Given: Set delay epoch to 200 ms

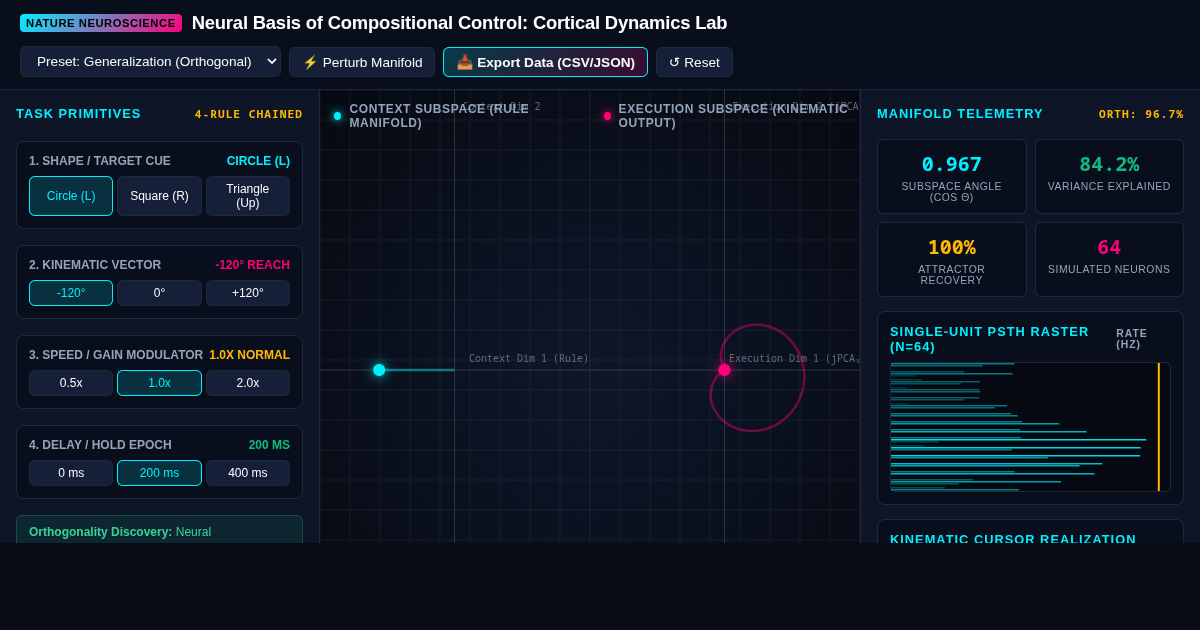Looking at the screenshot, I should click(x=159, y=473).
